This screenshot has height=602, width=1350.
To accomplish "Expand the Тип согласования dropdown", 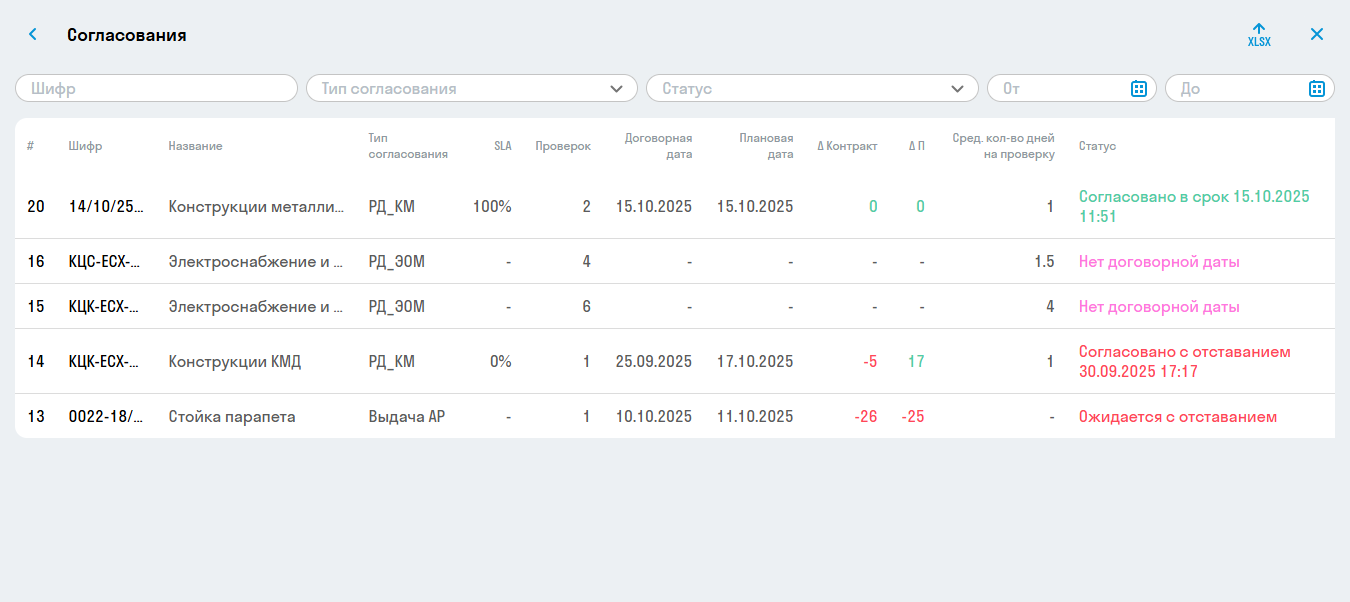I will [616, 89].
